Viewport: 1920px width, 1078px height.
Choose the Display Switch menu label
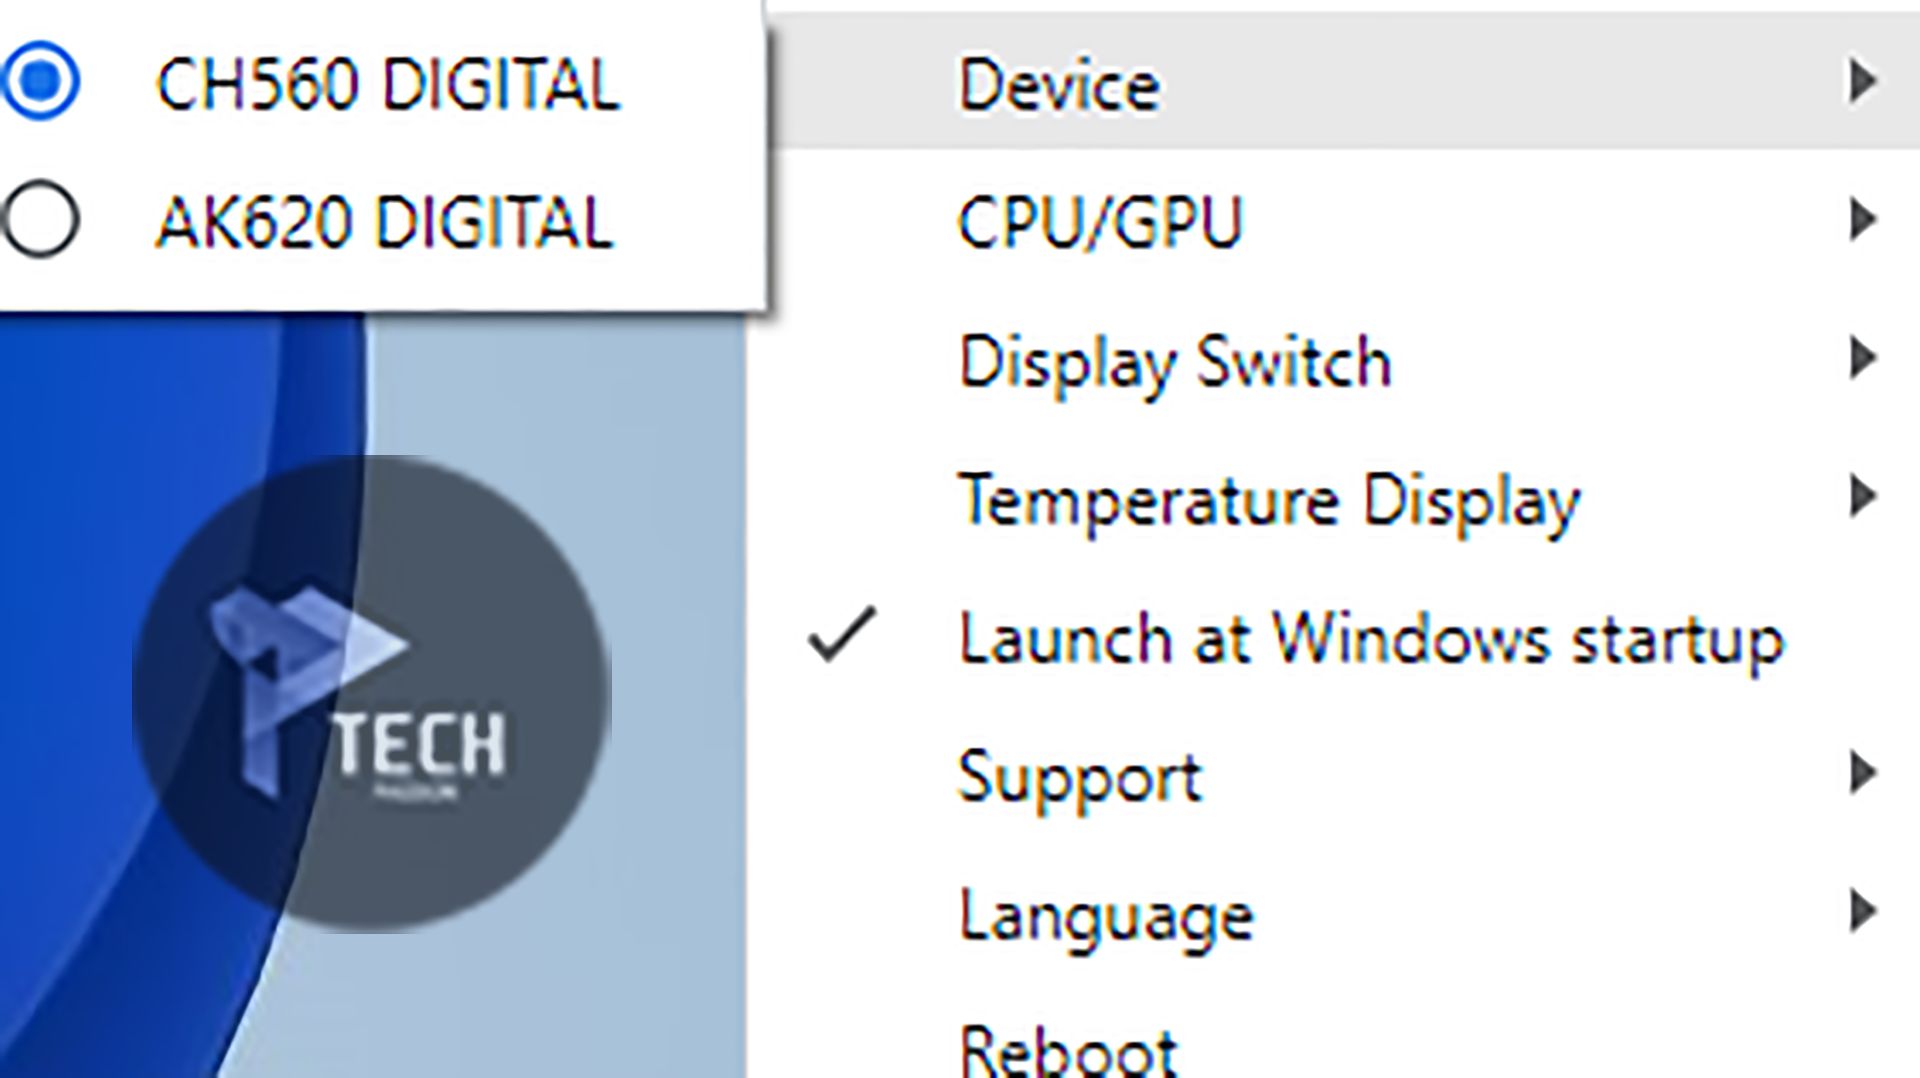pos(1174,361)
